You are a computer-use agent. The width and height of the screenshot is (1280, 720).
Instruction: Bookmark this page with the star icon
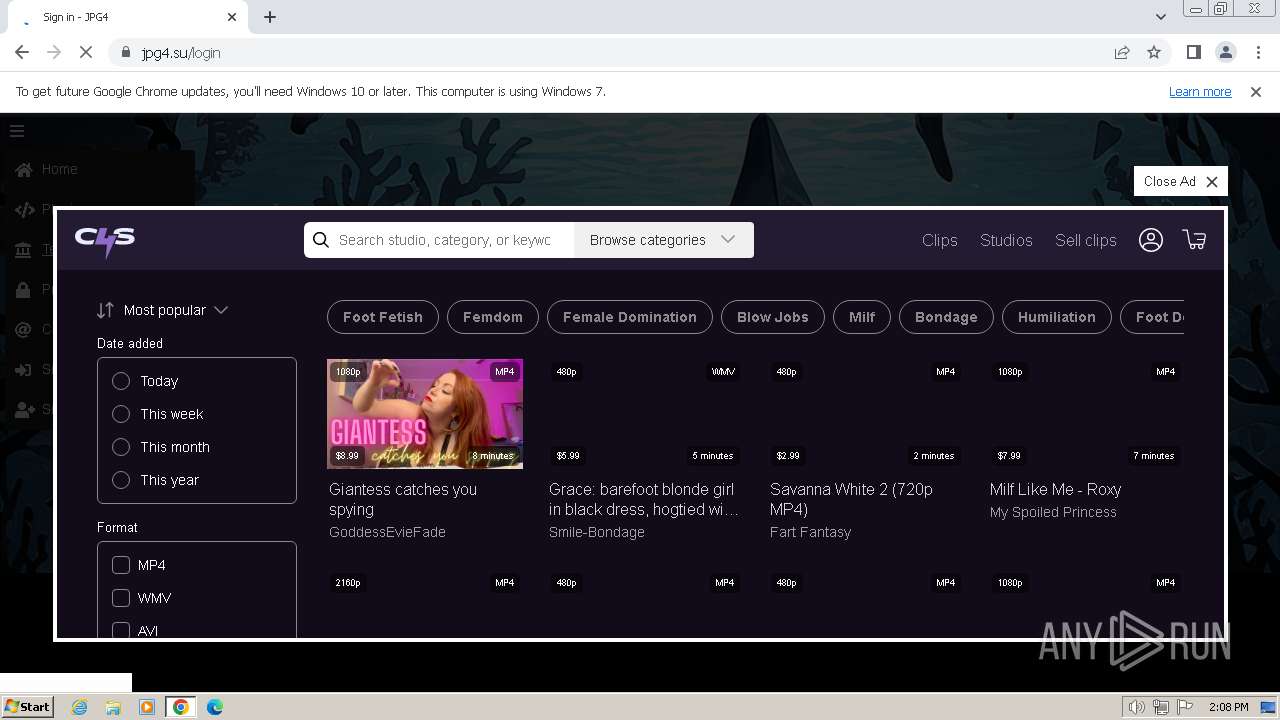(x=1154, y=52)
